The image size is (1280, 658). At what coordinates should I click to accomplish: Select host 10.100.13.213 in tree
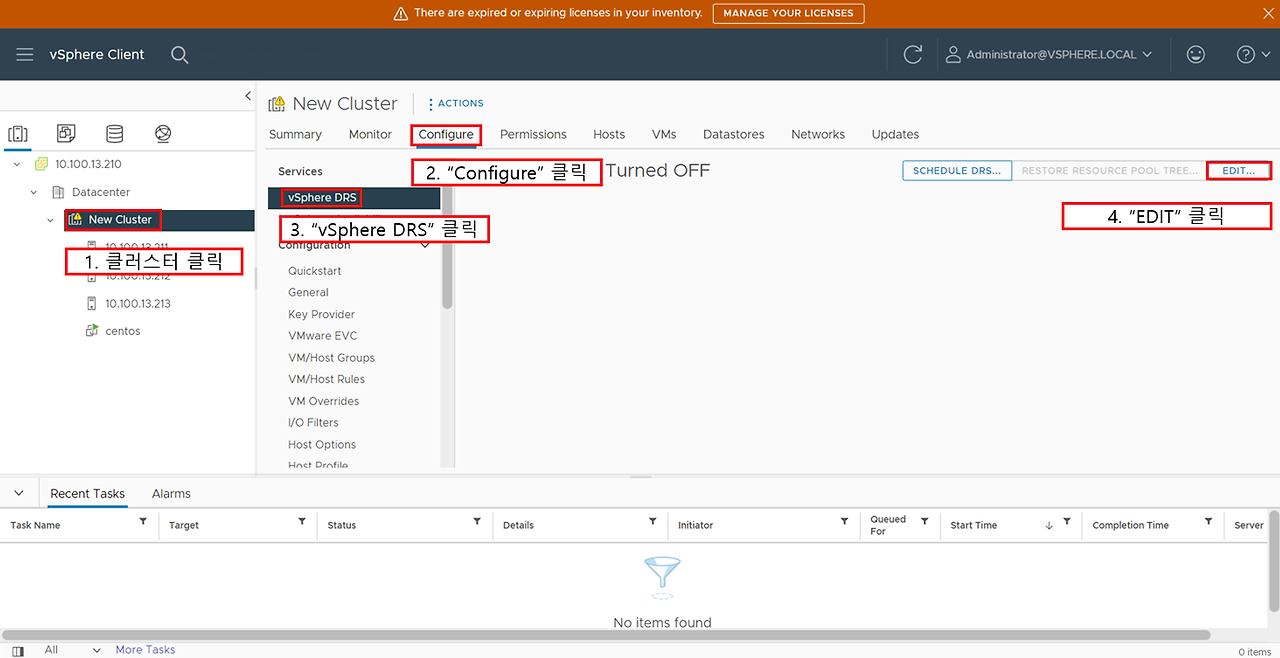point(138,304)
